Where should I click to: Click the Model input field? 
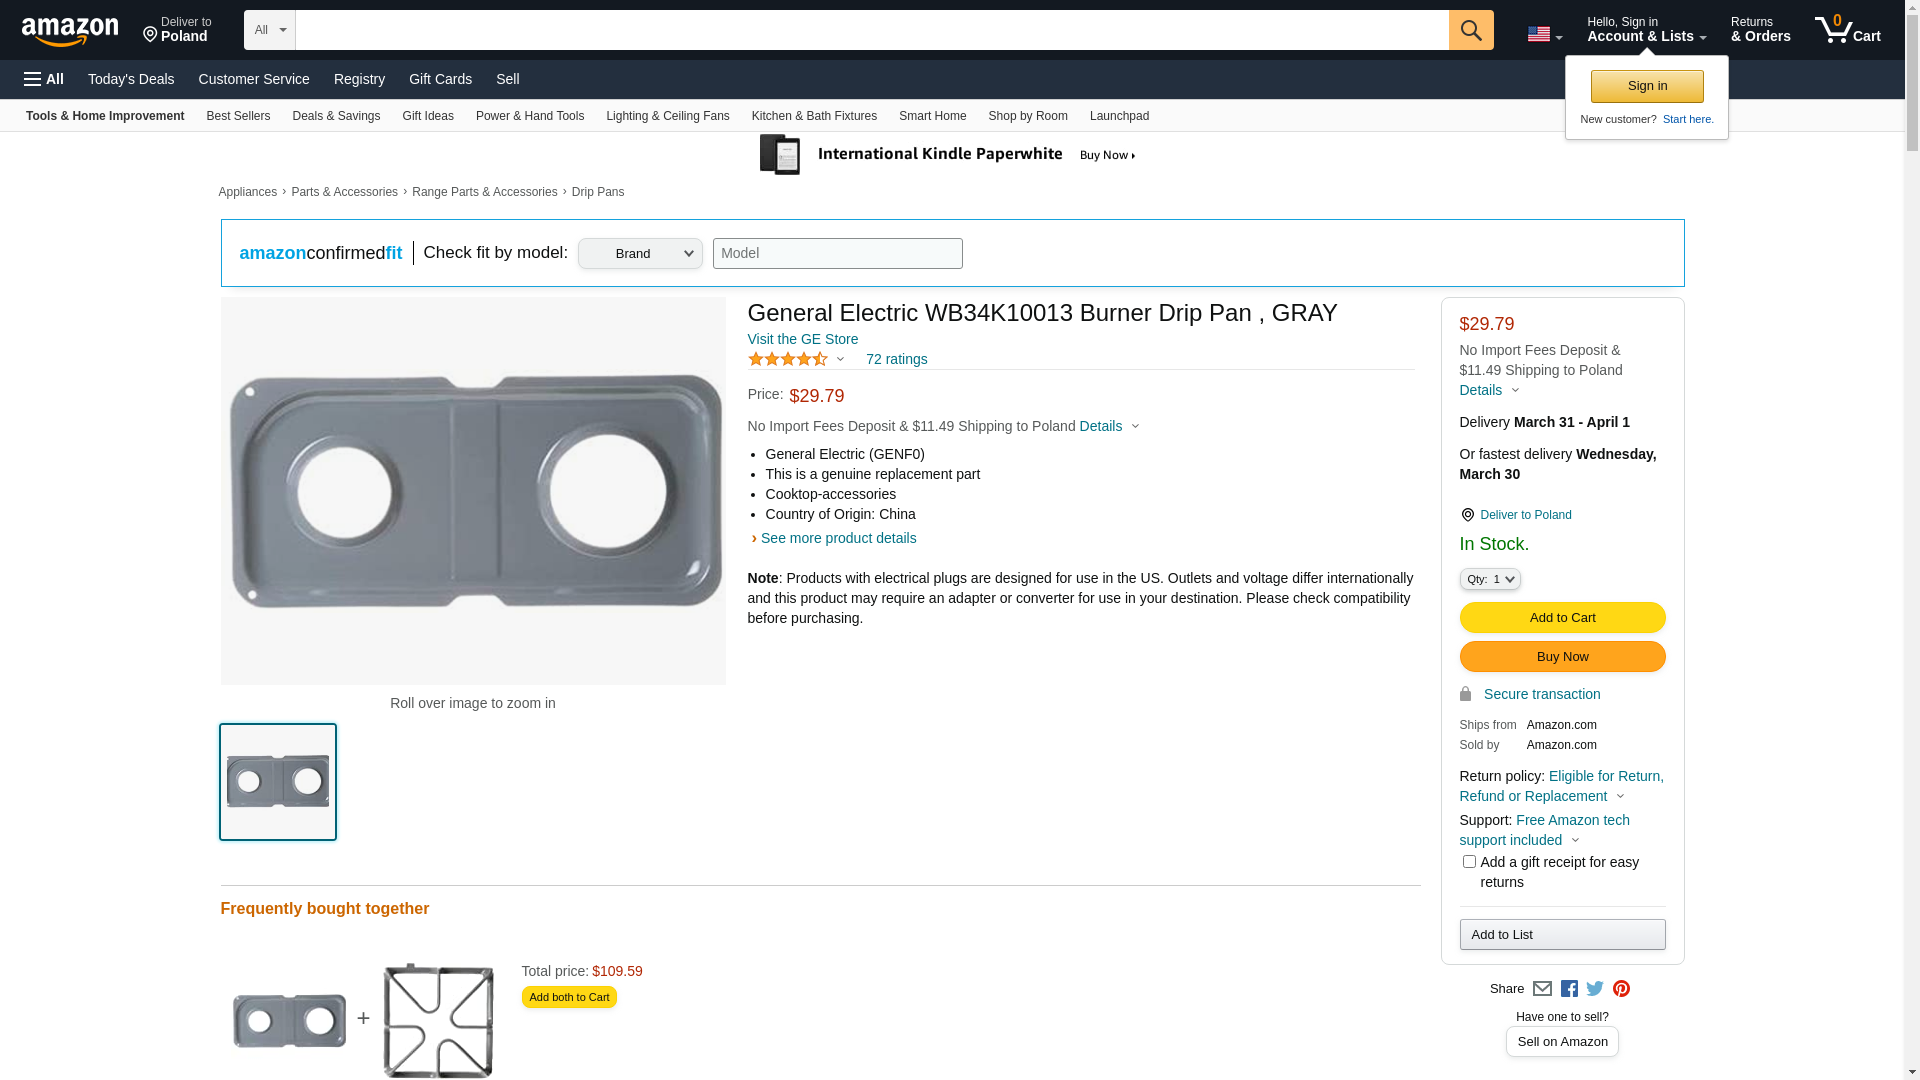(x=837, y=254)
